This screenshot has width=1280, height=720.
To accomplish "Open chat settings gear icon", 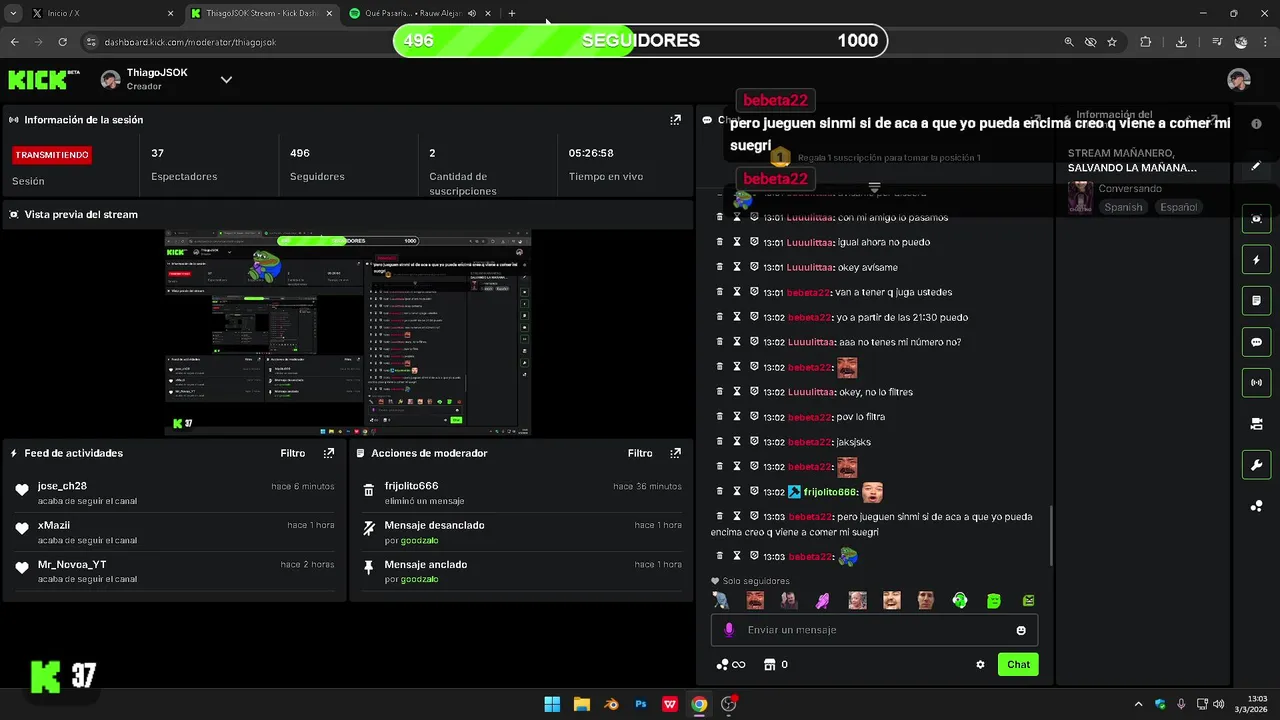I will (980, 664).
